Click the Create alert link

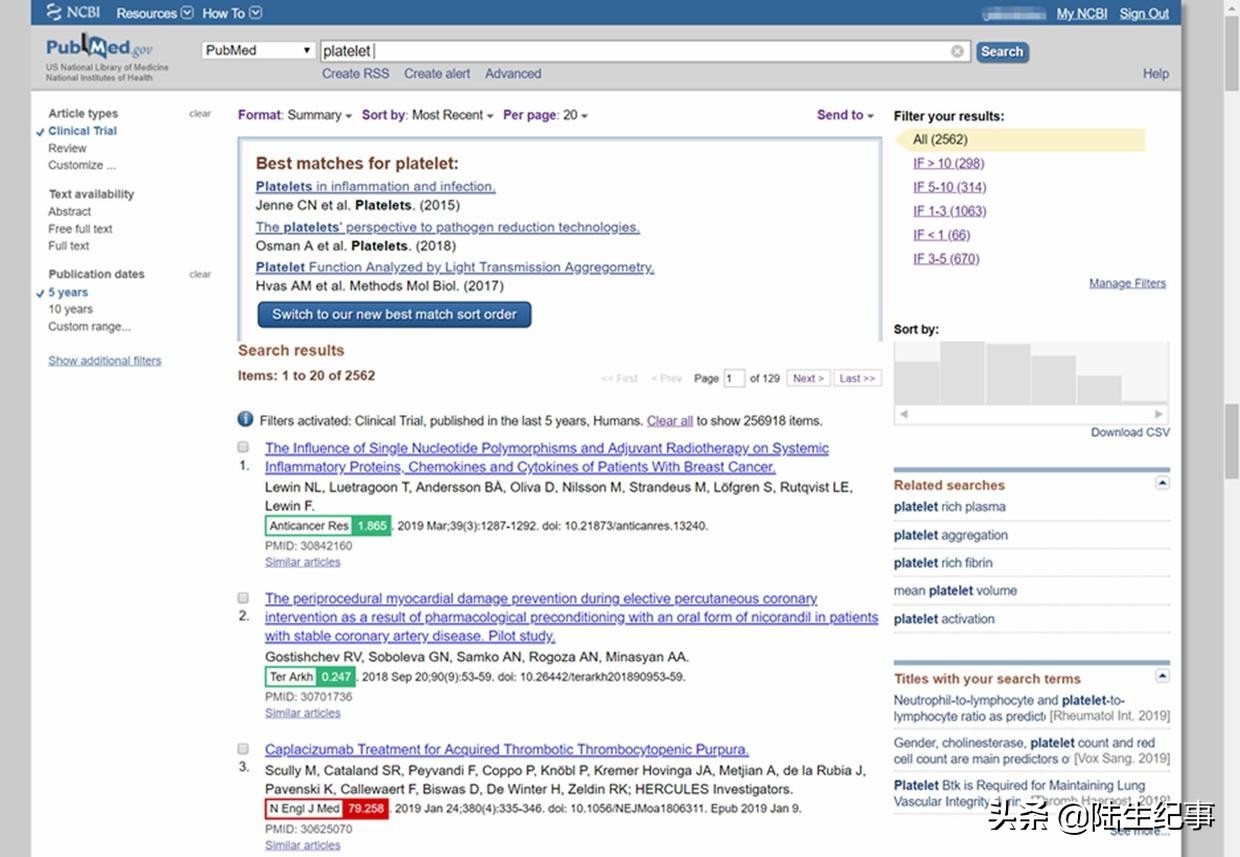[437, 74]
